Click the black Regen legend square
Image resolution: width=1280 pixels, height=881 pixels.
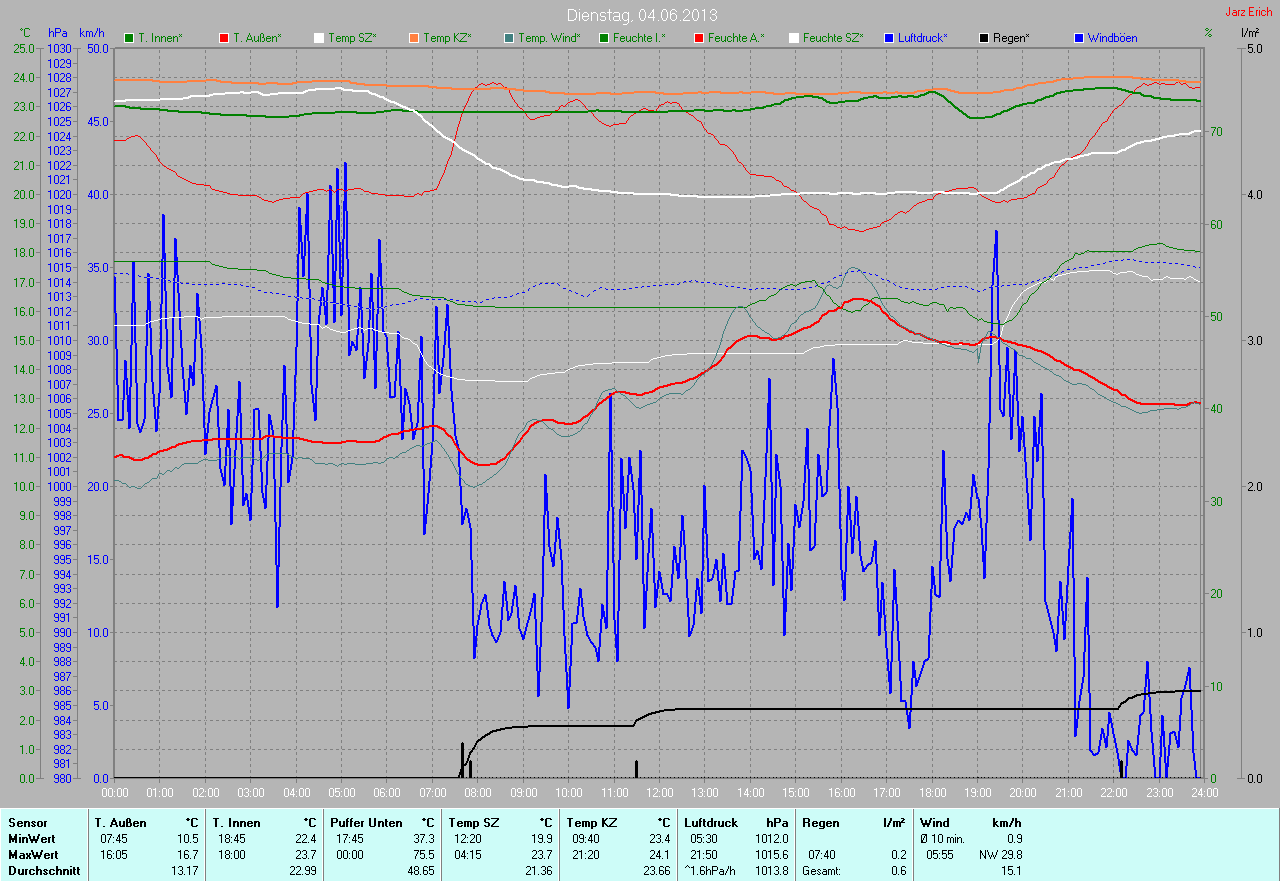point(984,38)
